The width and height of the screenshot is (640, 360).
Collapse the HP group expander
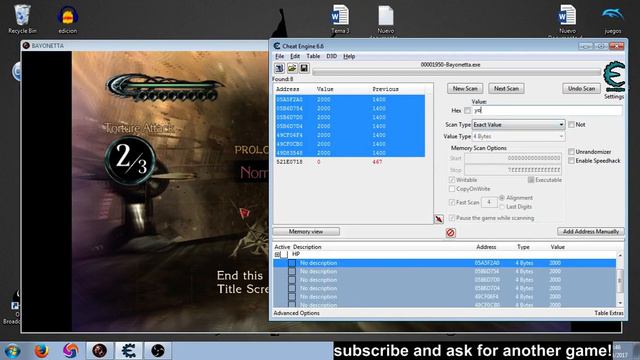point(277,254)
